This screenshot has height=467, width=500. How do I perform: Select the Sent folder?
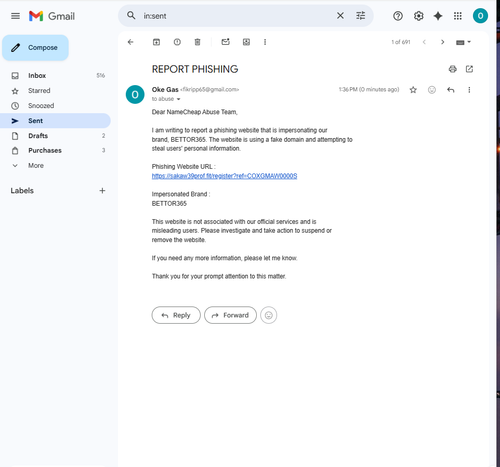point(55,121)
